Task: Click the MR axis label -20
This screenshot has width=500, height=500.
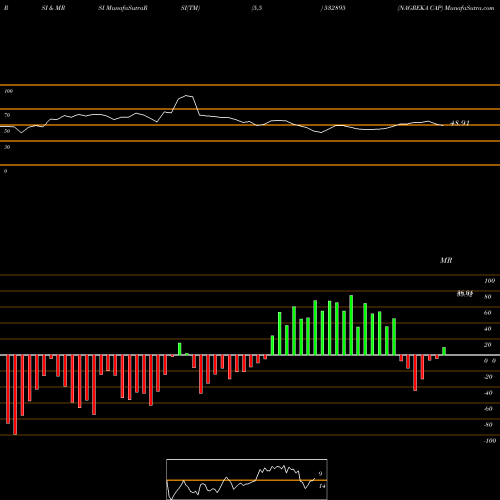Action: (x=488, y=377)
